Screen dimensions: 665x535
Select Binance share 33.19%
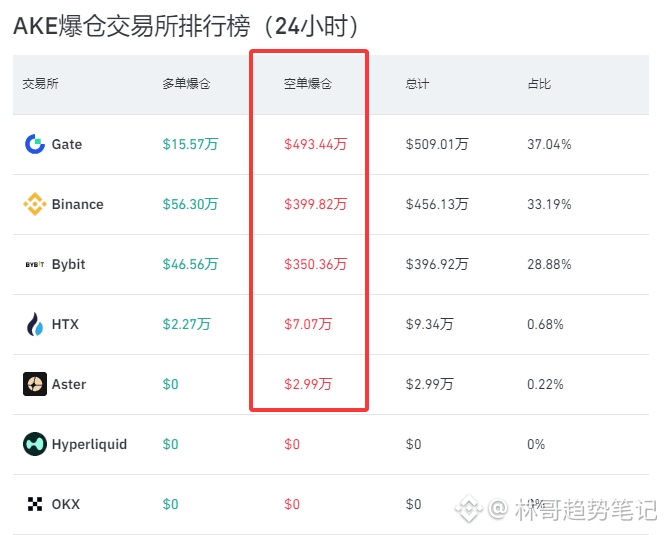pyautogui.click(x=549, y=204)
